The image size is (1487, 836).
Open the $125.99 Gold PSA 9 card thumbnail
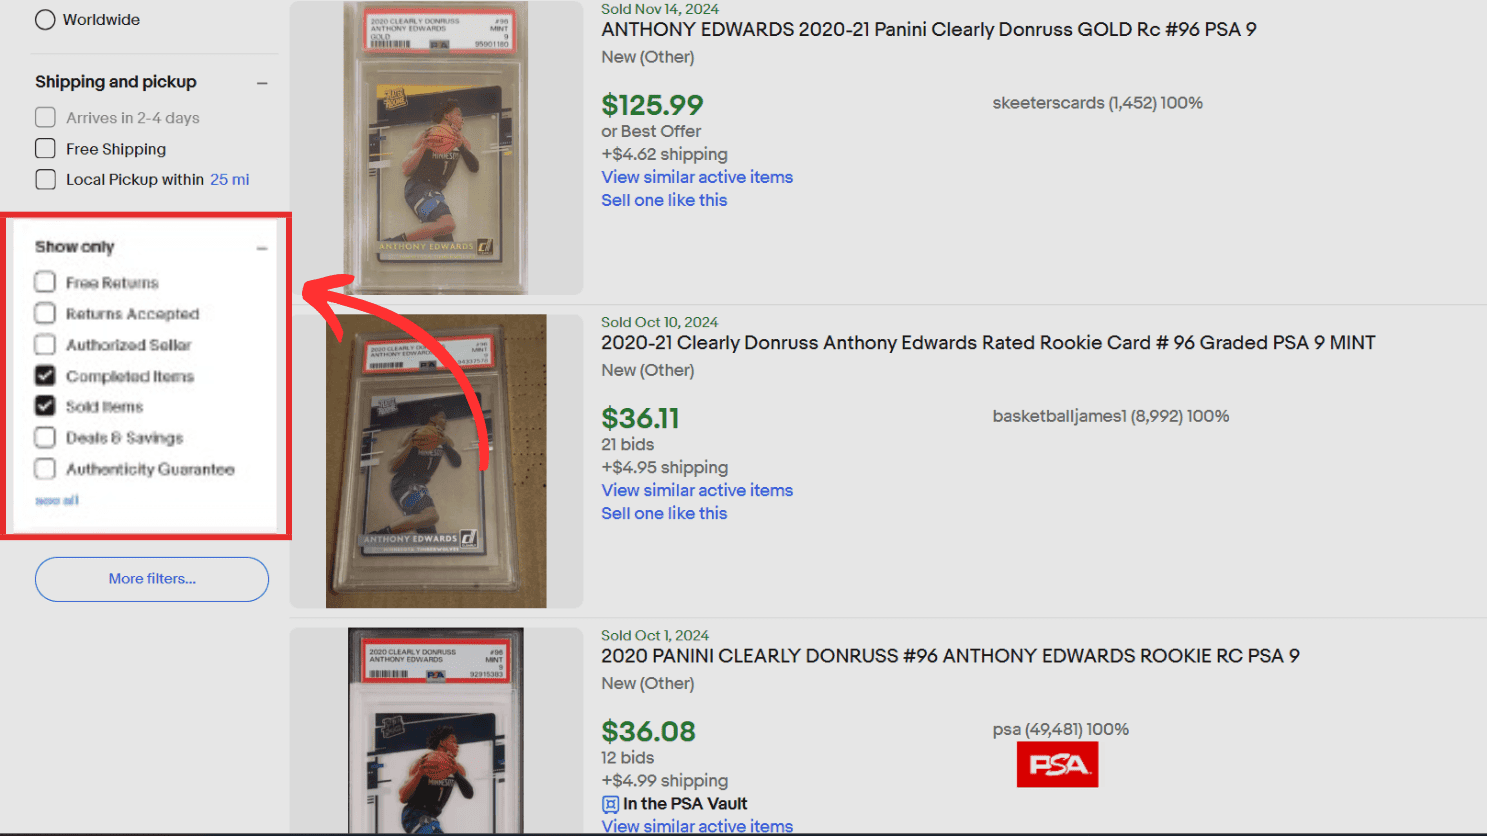[x=436, y=148]
